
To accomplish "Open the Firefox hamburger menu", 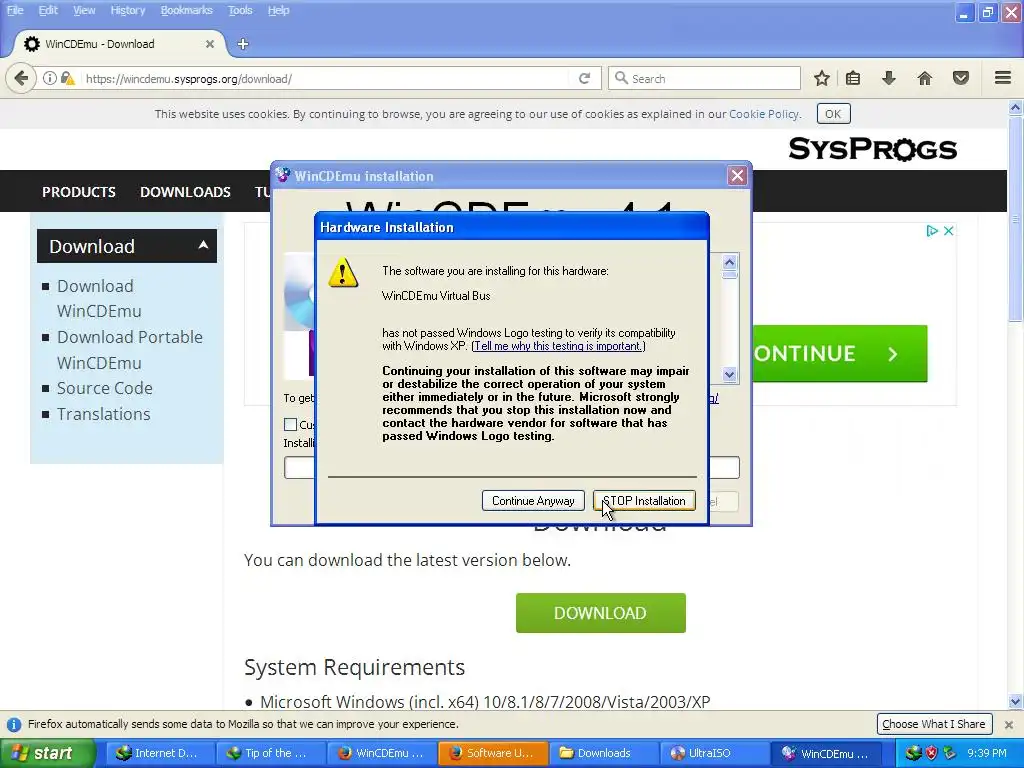I will pyautogui.click(x=1003, y=78).
